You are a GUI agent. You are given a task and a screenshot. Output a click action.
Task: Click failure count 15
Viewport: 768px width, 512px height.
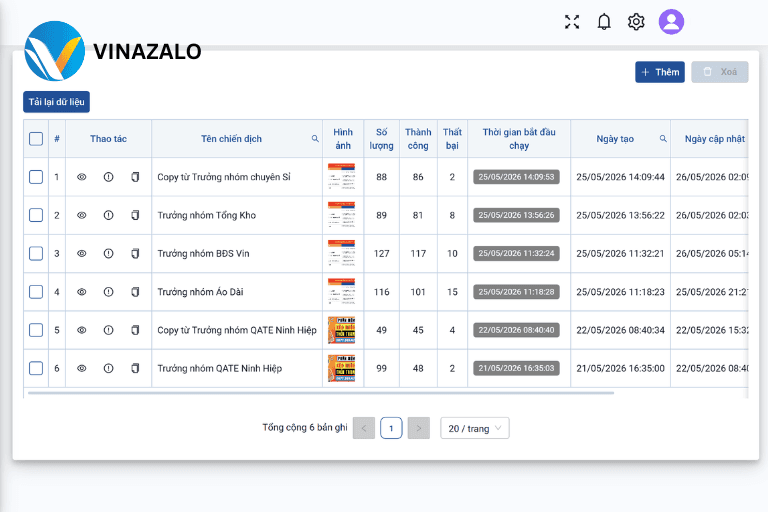tap(452, 292)
